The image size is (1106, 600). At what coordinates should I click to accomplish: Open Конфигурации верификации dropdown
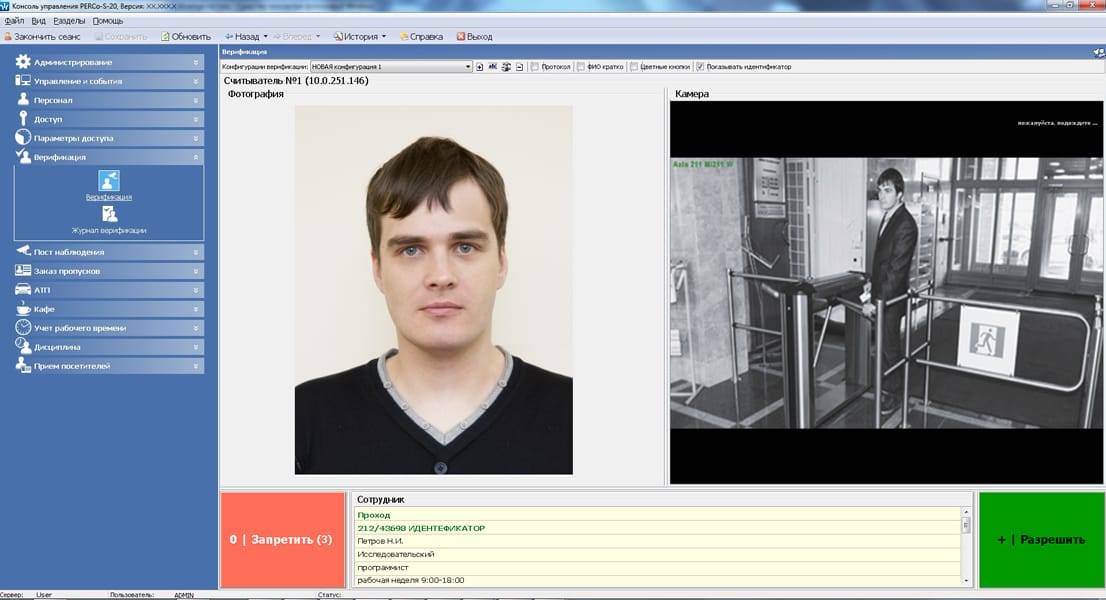467,67
